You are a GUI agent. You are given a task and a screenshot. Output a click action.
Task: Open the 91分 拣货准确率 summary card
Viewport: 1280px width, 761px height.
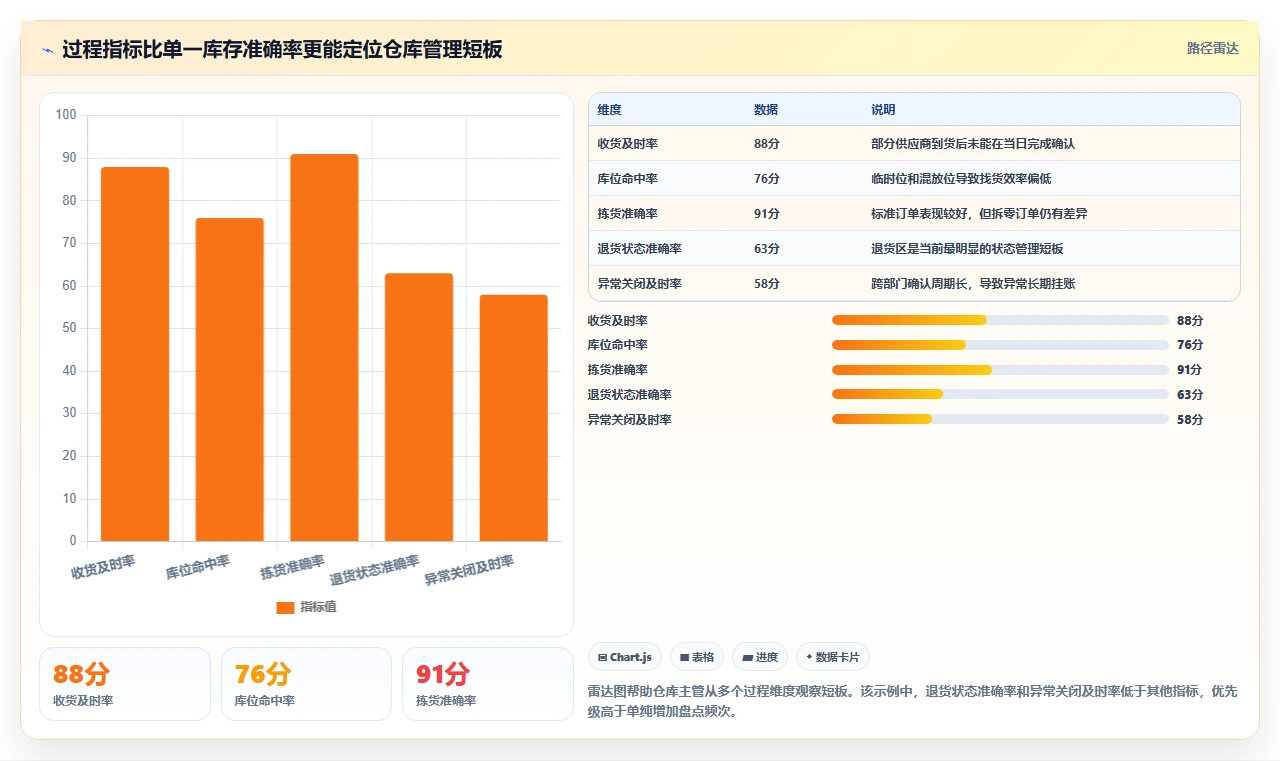pos(488,684)
